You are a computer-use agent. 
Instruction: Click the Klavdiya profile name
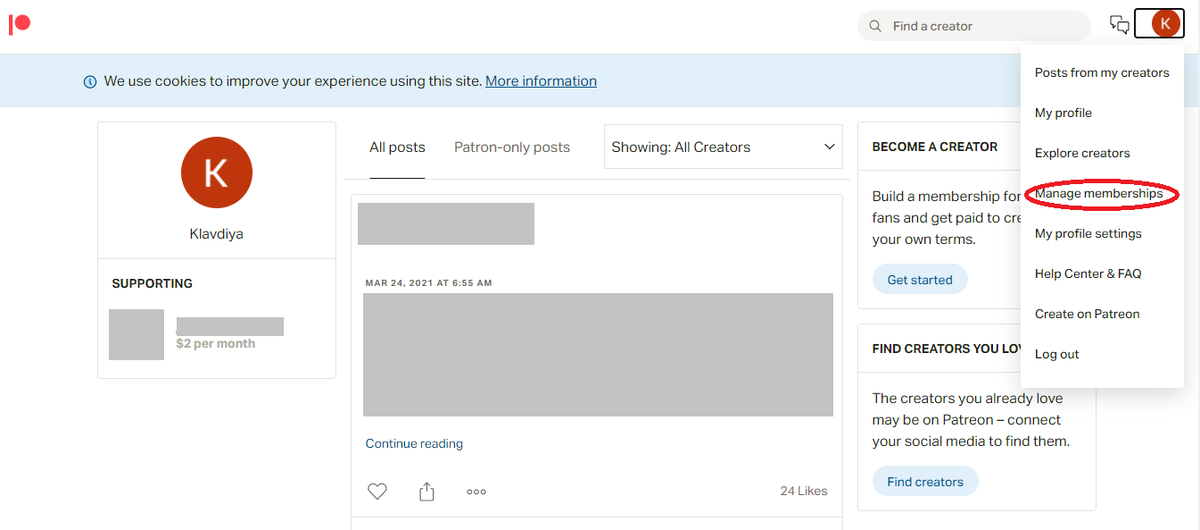(x=216, y=234)
